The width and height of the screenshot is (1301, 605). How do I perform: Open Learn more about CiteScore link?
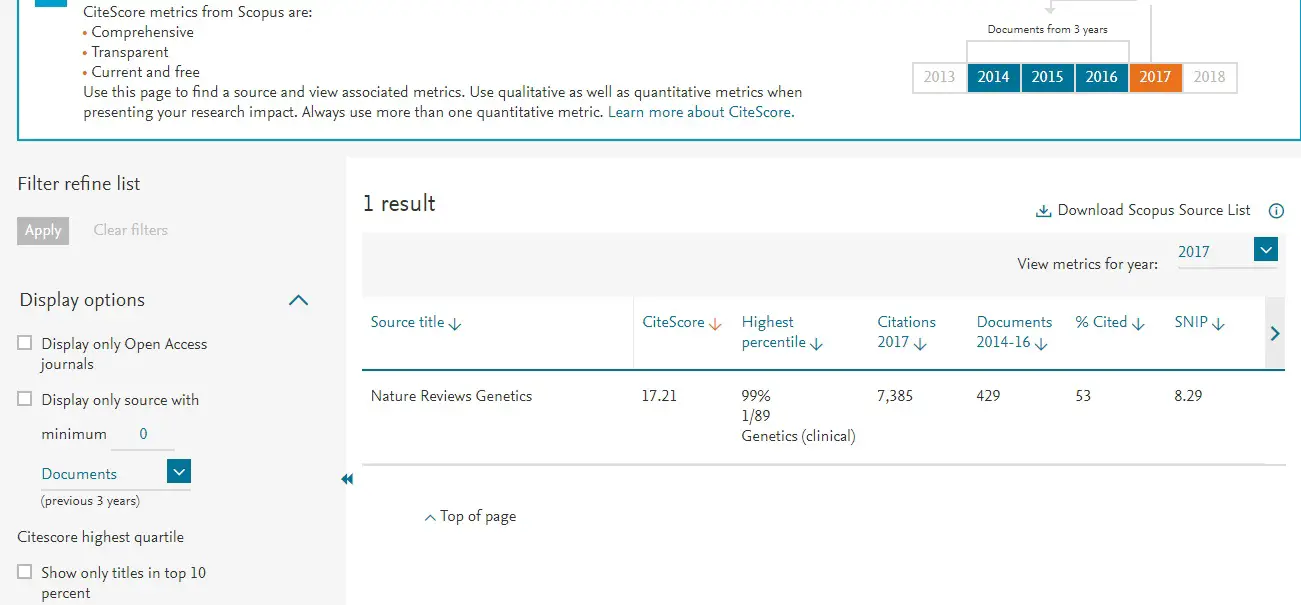[700, 112]
